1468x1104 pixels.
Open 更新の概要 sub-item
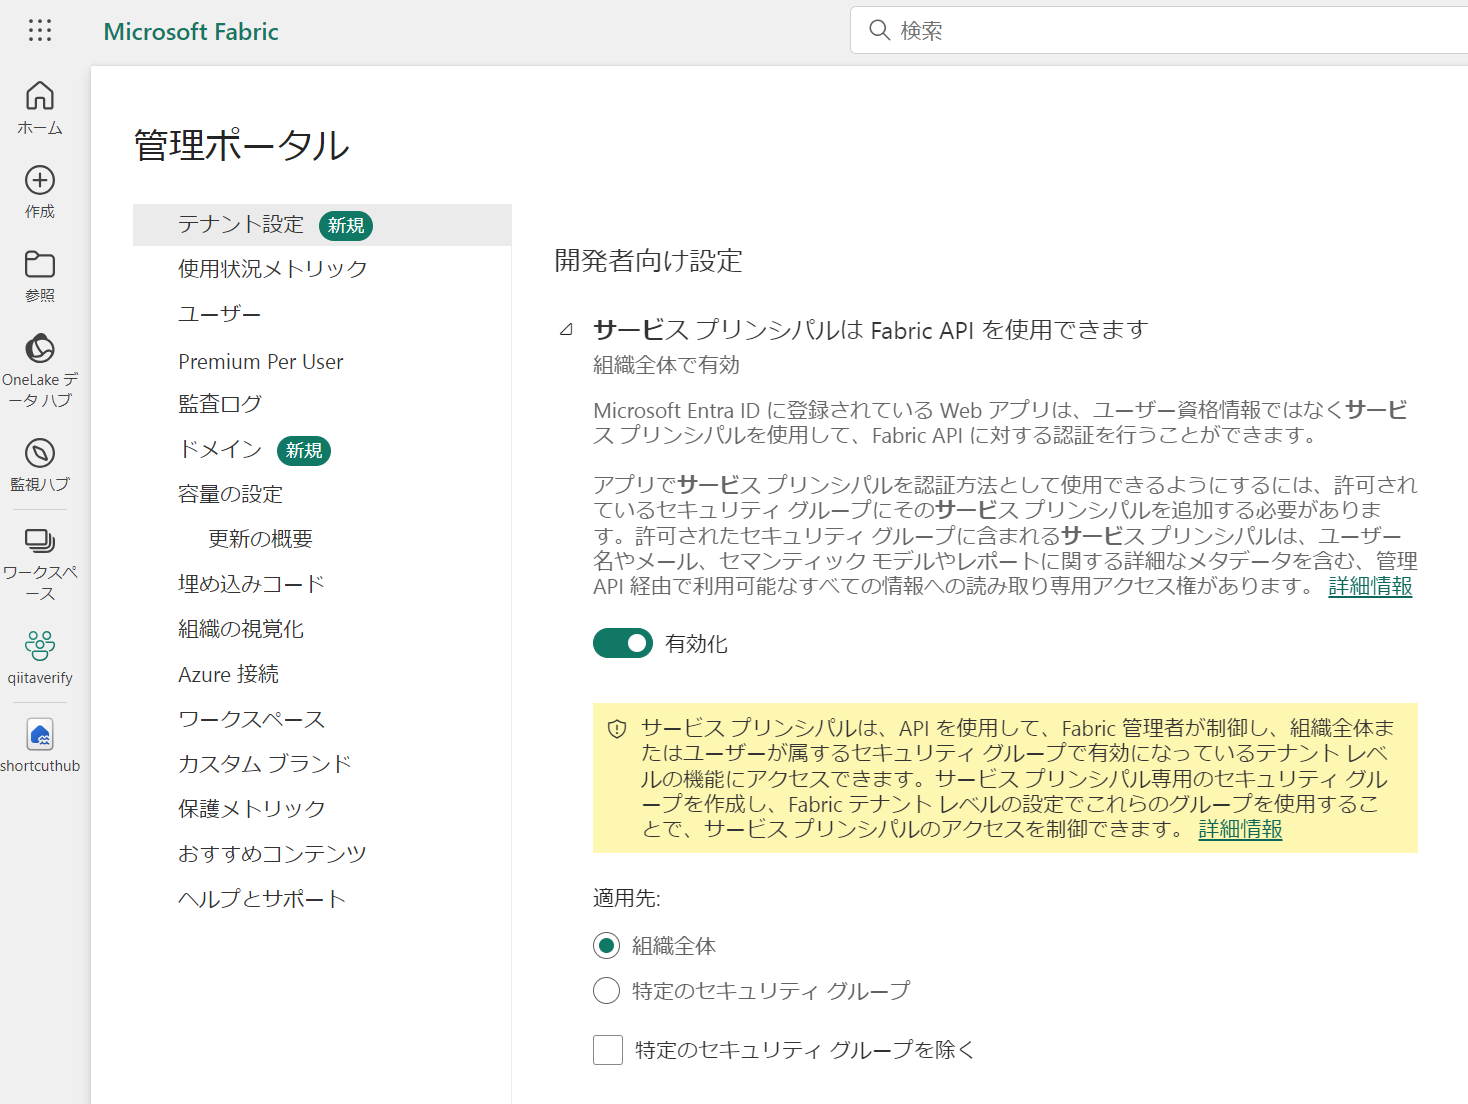(x=261, y=539)
